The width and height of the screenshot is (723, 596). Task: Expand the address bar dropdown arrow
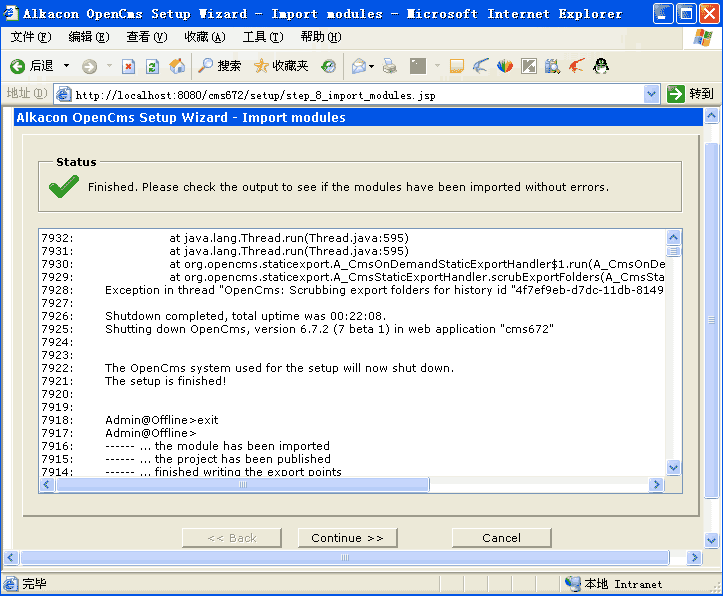click(x=651, y=94)
